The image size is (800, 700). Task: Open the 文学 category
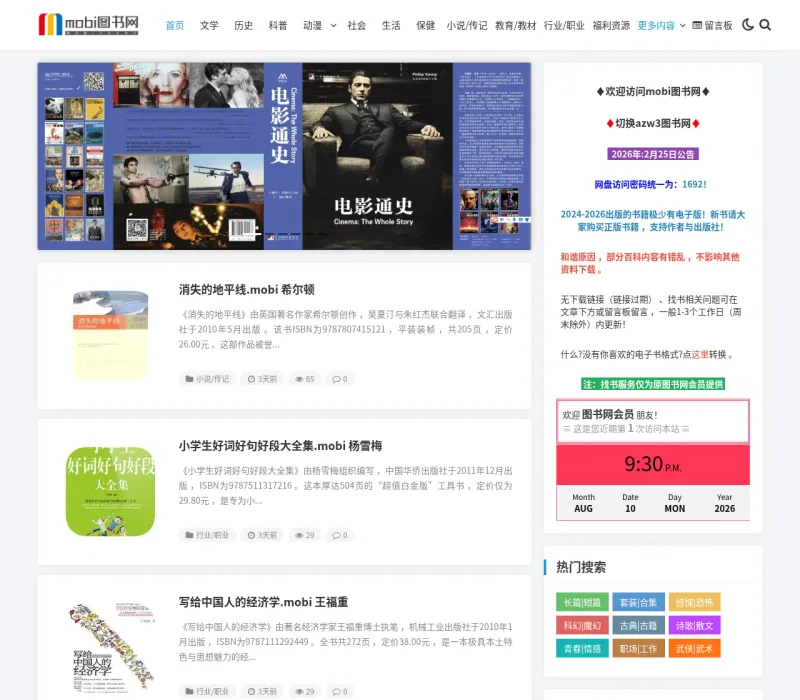pyautogui.click(x=209, y=25)
